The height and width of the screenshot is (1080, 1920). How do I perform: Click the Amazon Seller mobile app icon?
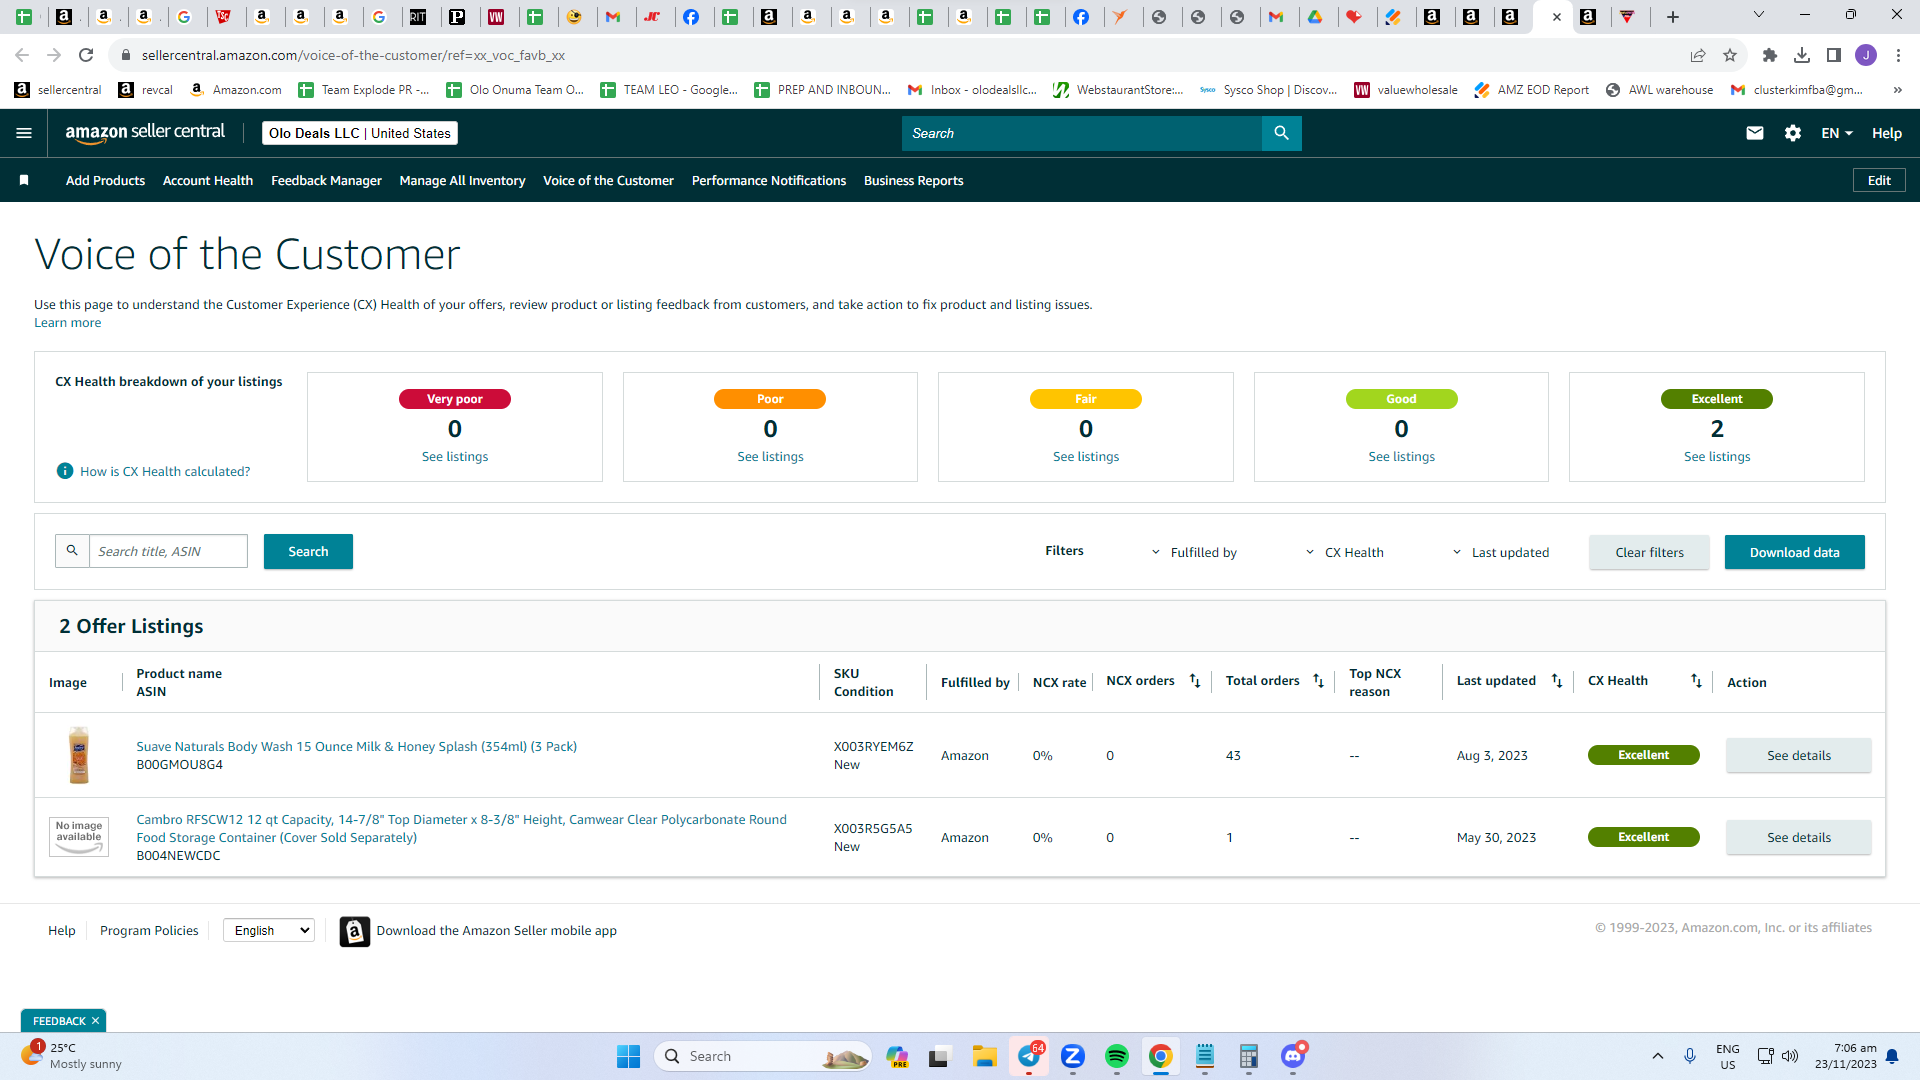click(x=355, y=931)
